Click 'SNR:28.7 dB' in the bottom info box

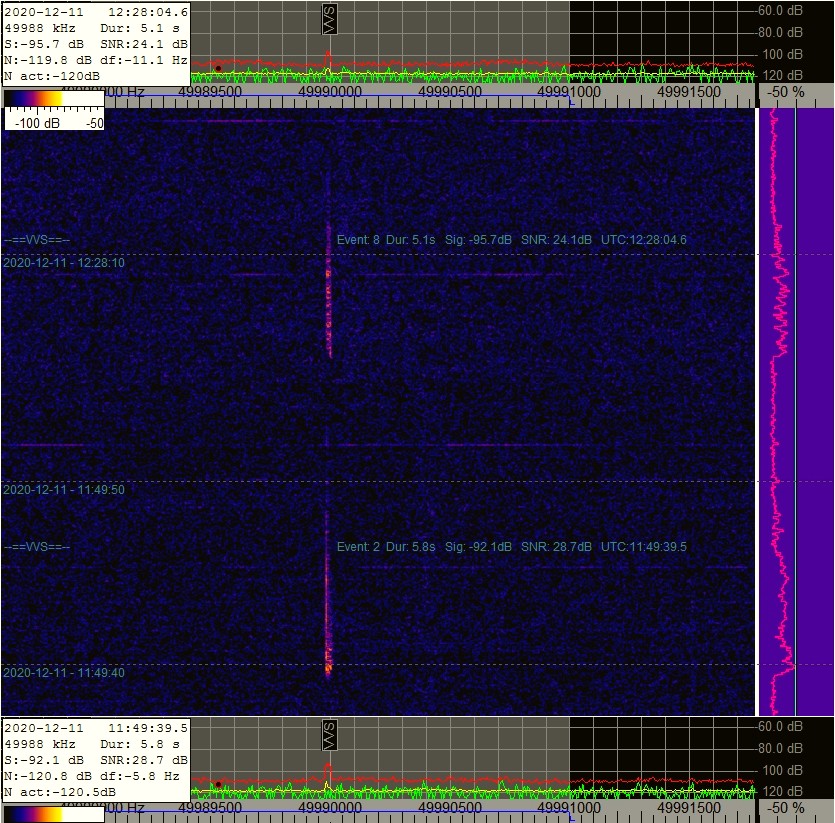144,760
